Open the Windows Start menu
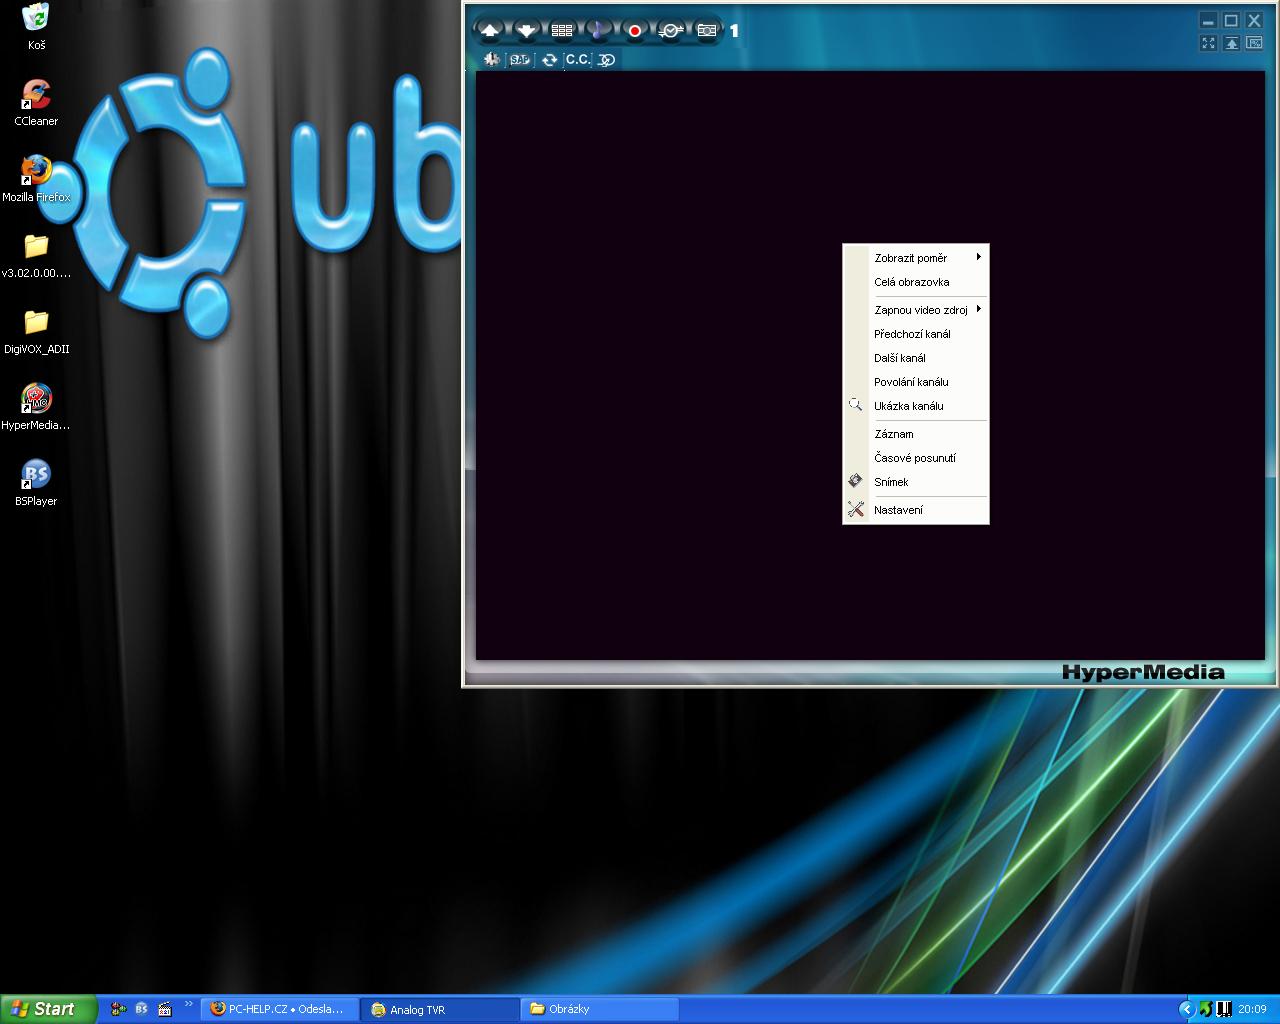The height and width of the screenshot is (1024, 1280). [48, 1009]
